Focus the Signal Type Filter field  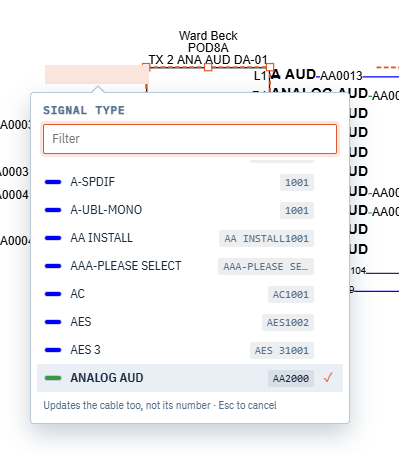point(190,139)
